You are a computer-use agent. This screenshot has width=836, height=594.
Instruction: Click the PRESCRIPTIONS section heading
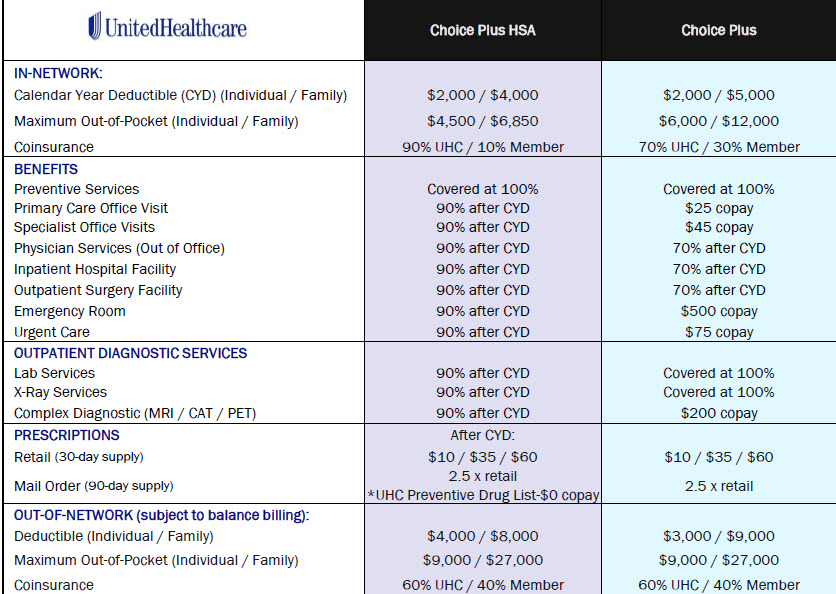click(x=67, y=435)
